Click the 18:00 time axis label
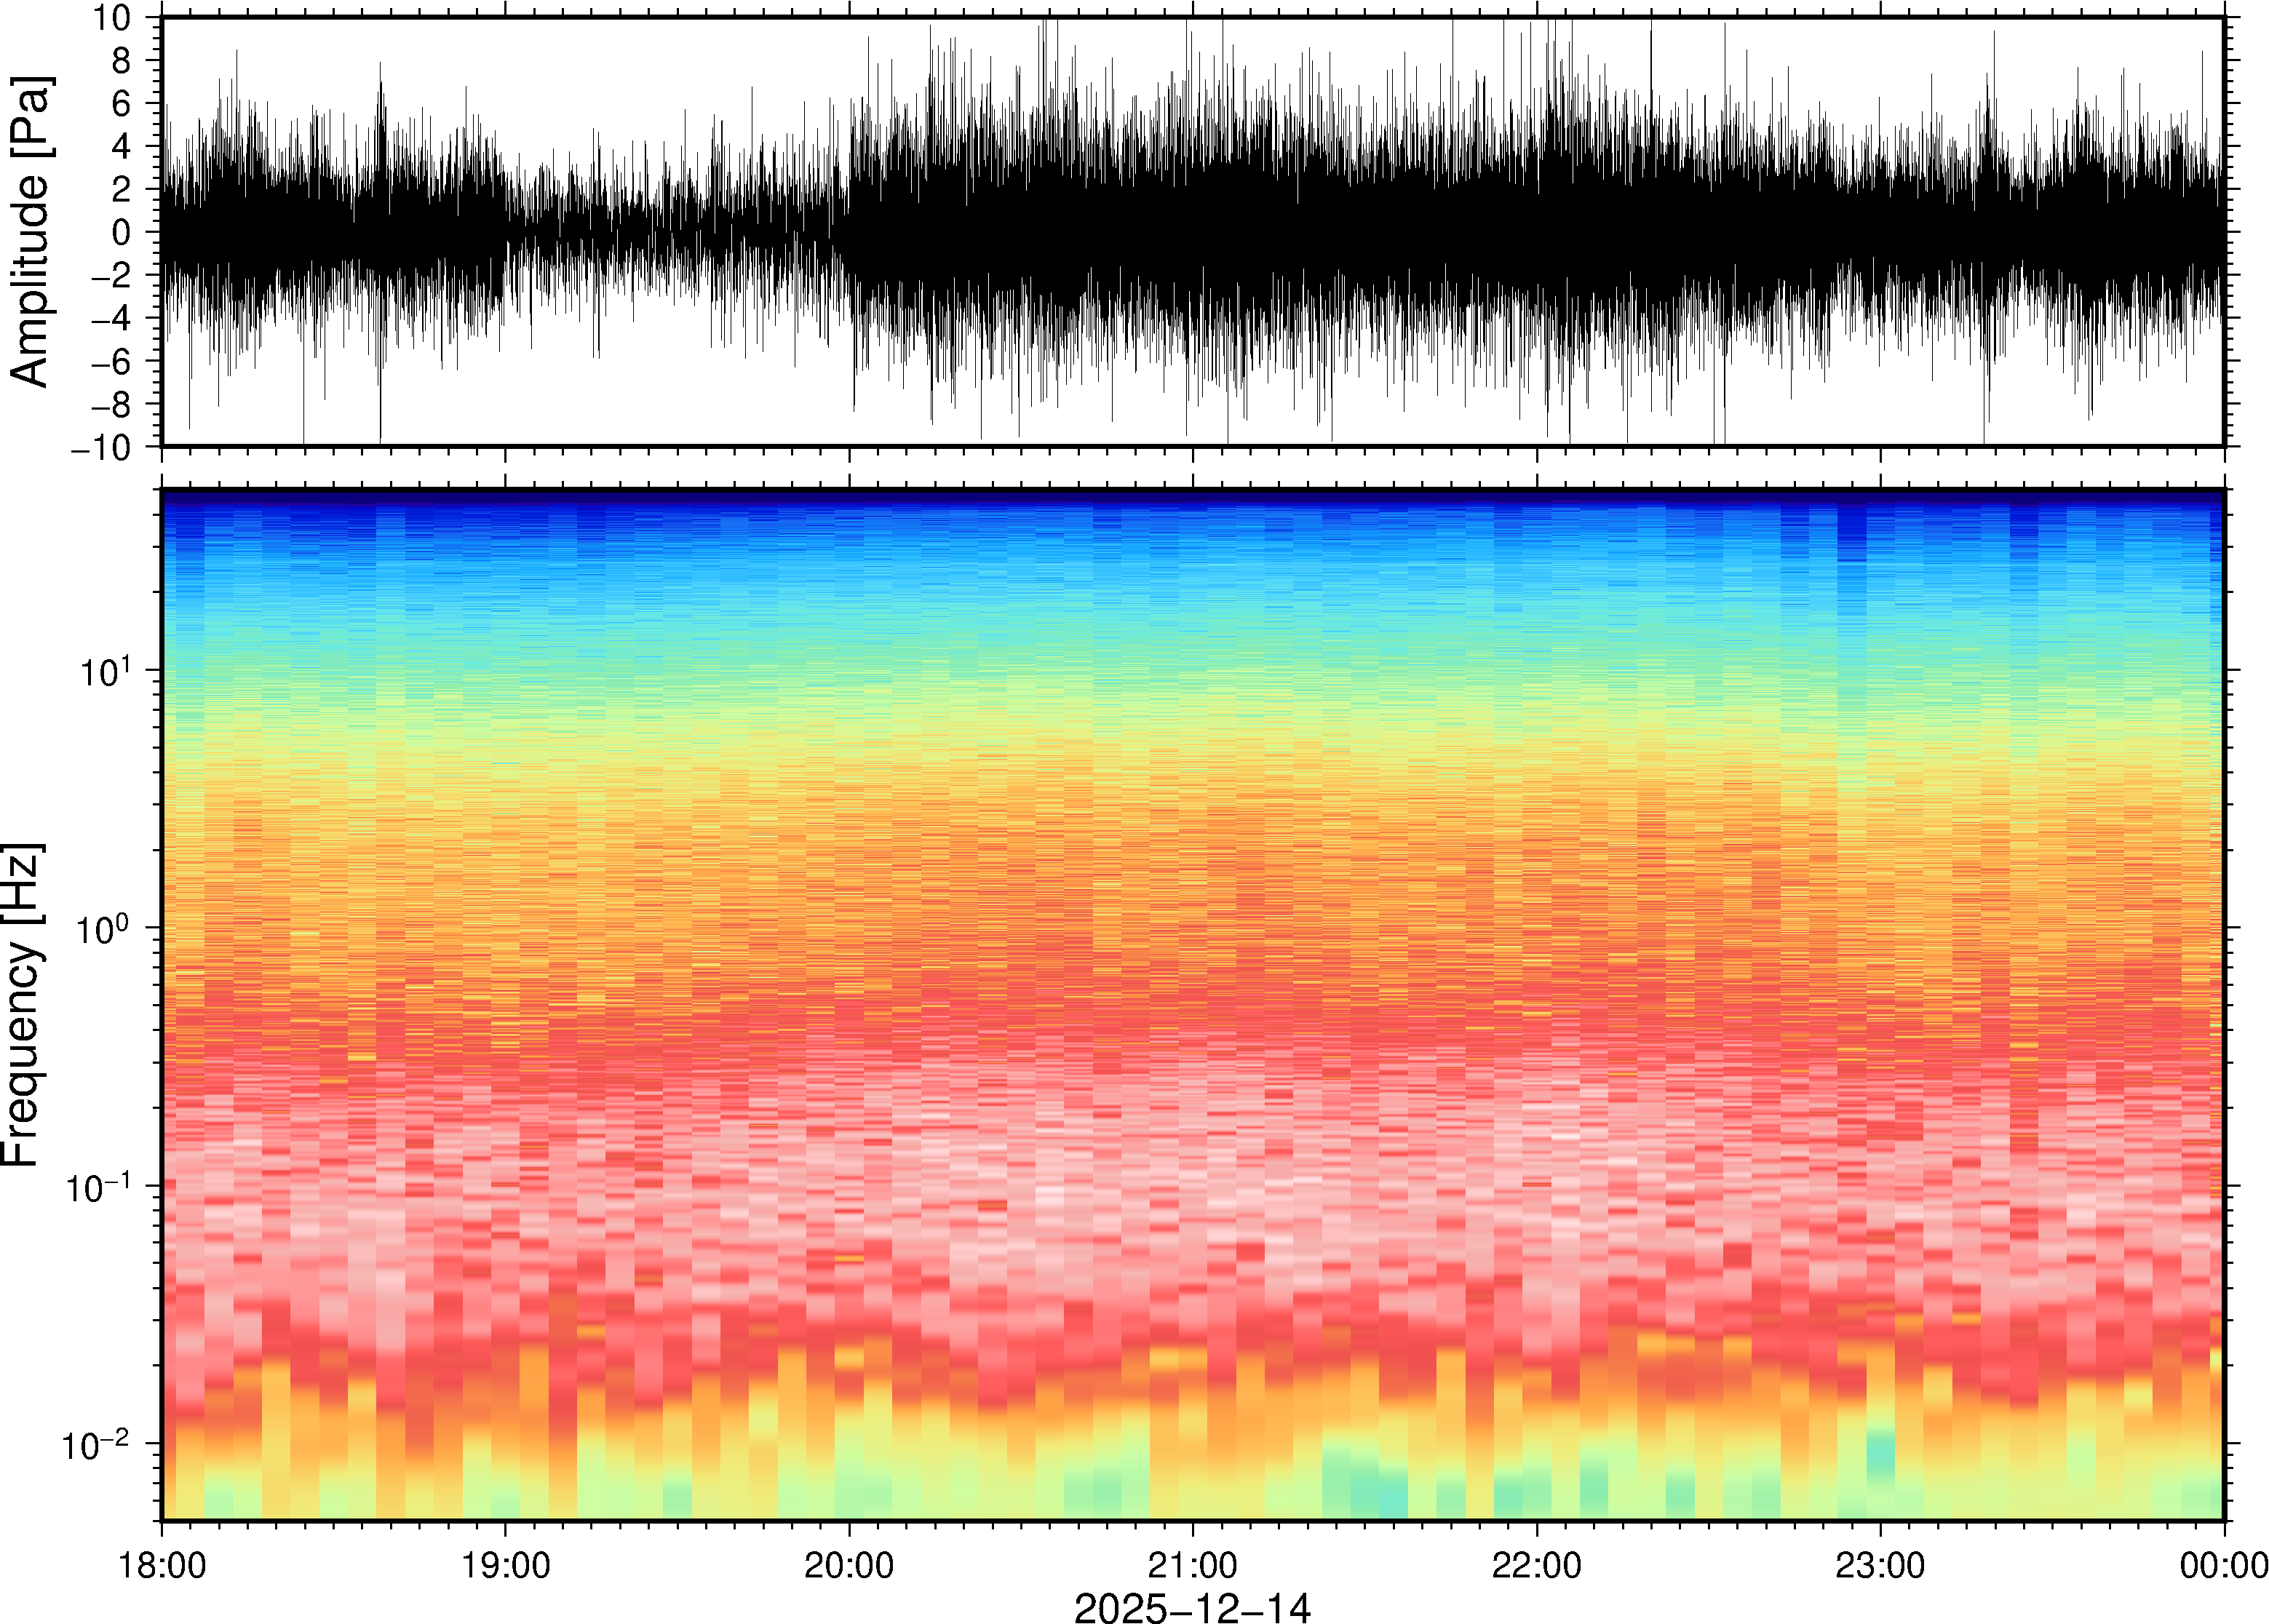 coord(162,1565)
